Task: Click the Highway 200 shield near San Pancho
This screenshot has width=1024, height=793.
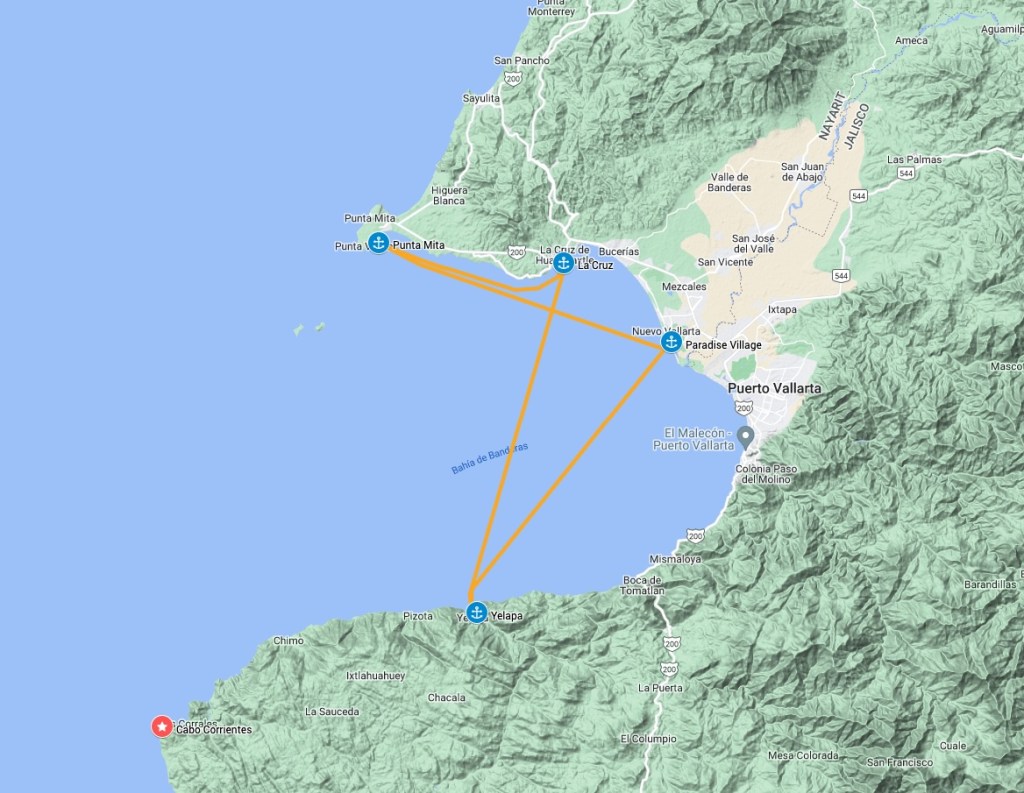Action: tap(513, 78)
